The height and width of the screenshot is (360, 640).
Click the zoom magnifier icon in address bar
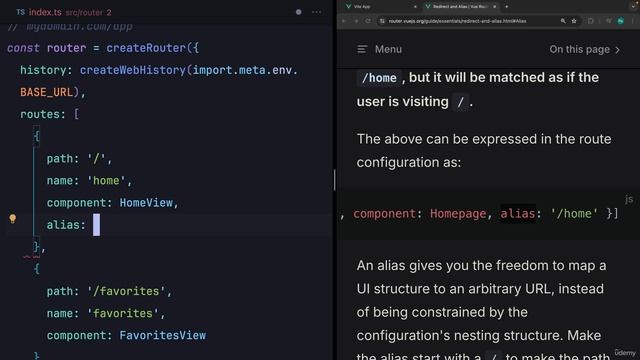coord(563,21)
